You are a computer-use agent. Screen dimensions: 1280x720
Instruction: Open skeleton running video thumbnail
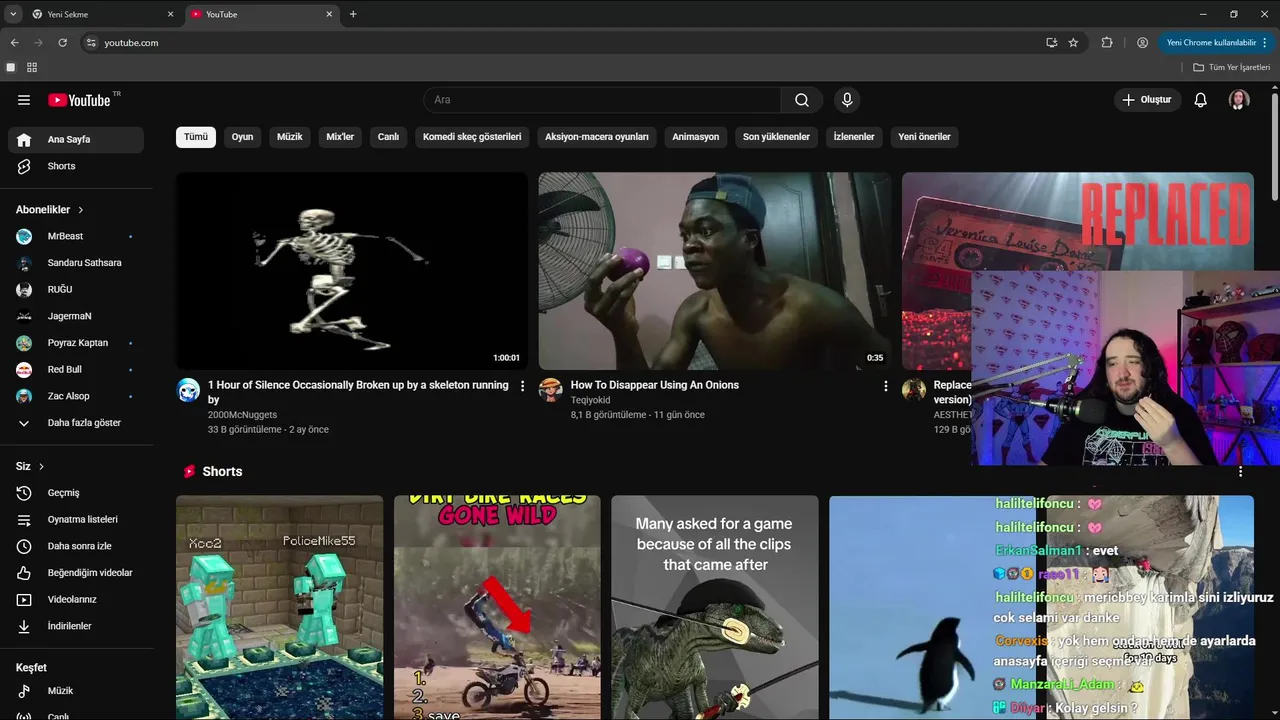[x=352, y=271]
